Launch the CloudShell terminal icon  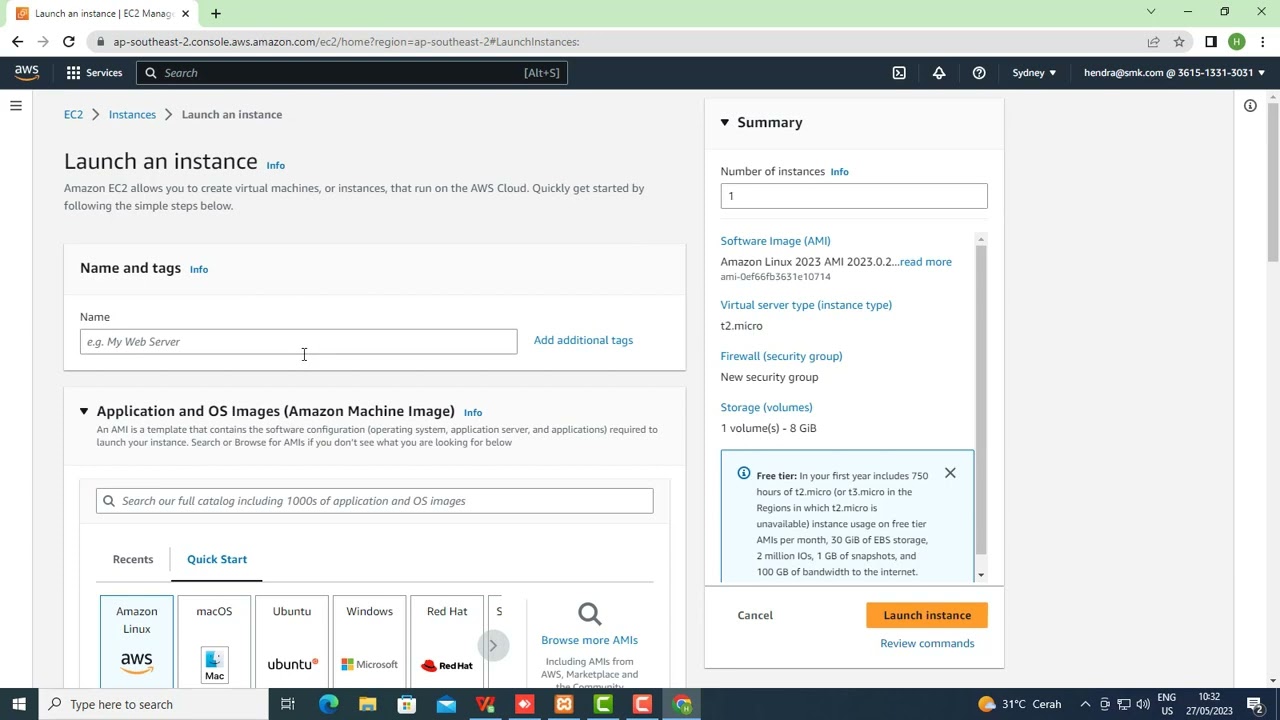click(x=899, y=72)
